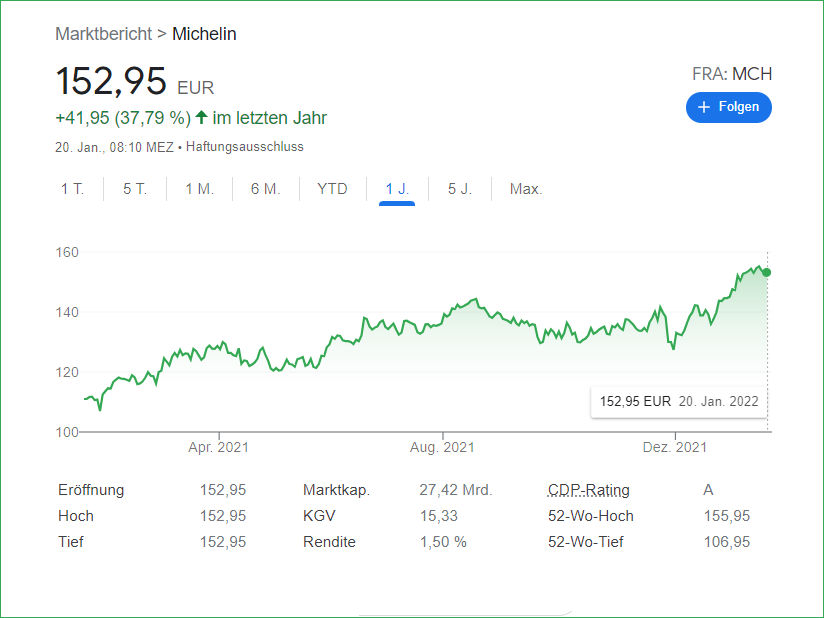824x618 pixels.
Task: Click the 160 y-axis label
Action: (x=67, y=252)
